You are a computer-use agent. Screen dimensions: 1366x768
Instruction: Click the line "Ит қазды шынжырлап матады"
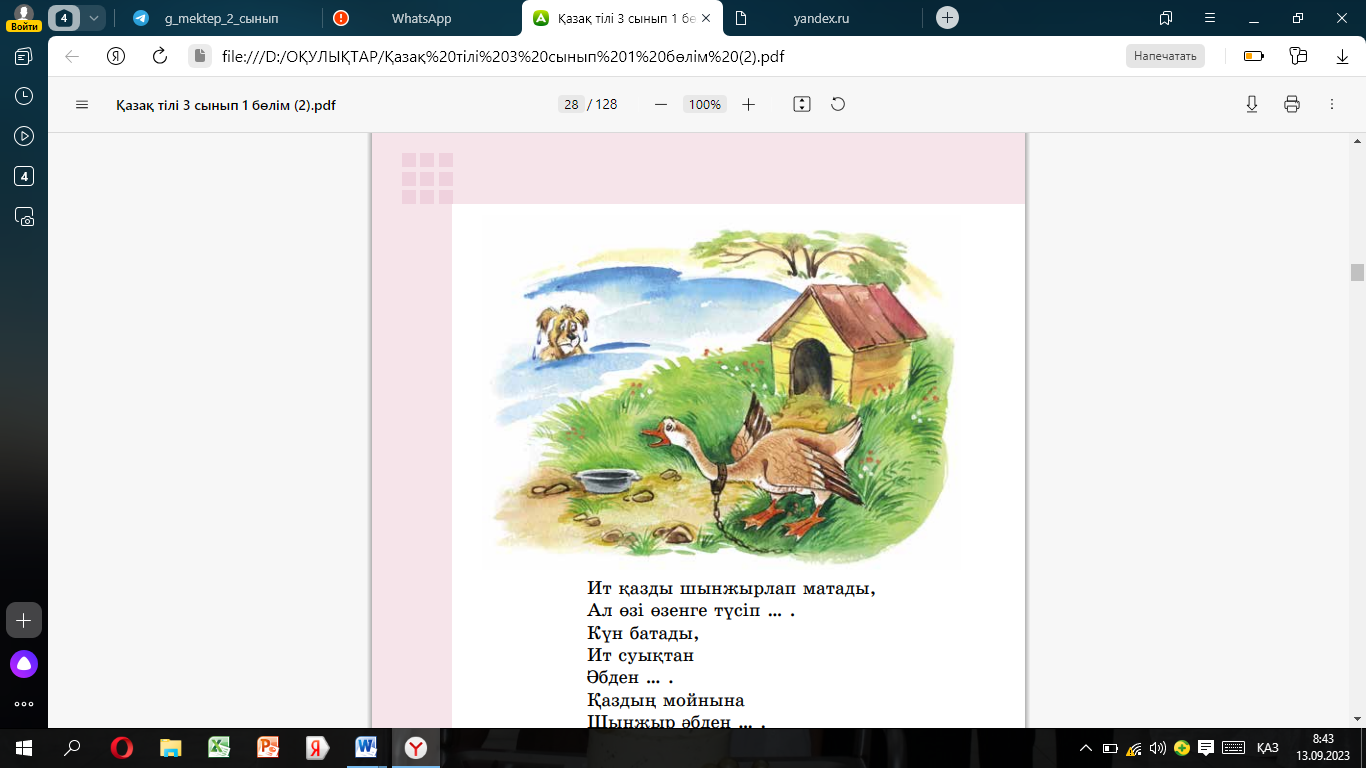click(x=731, y=588)
